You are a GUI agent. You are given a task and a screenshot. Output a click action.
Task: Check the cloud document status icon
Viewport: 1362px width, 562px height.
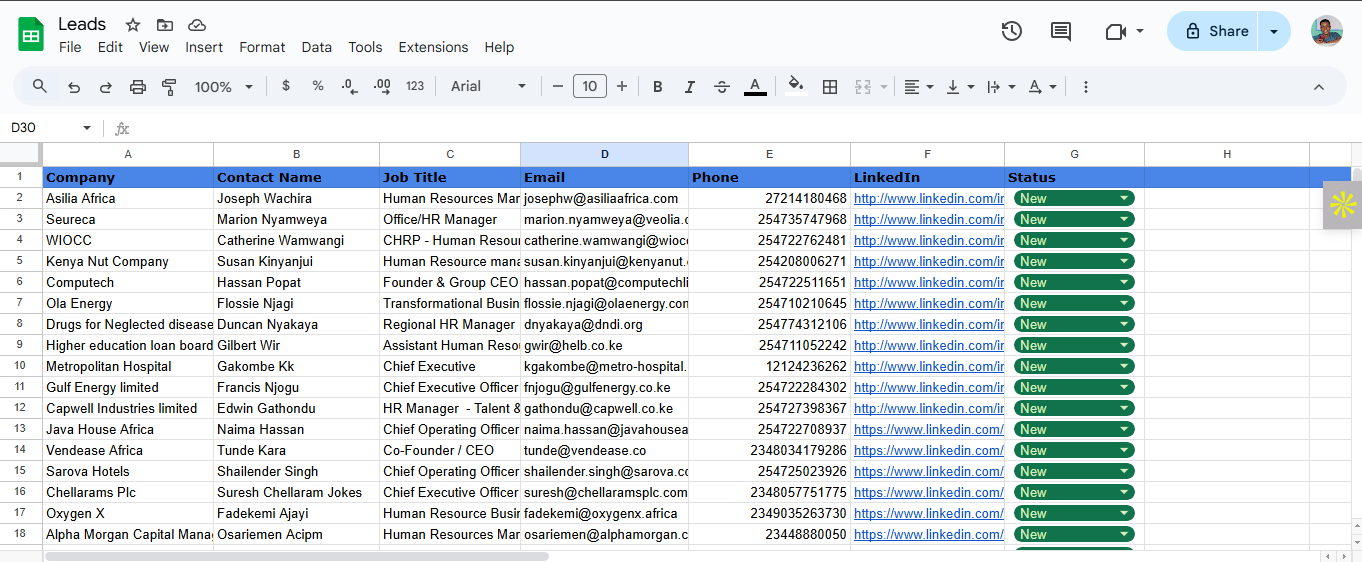point(197,25)
